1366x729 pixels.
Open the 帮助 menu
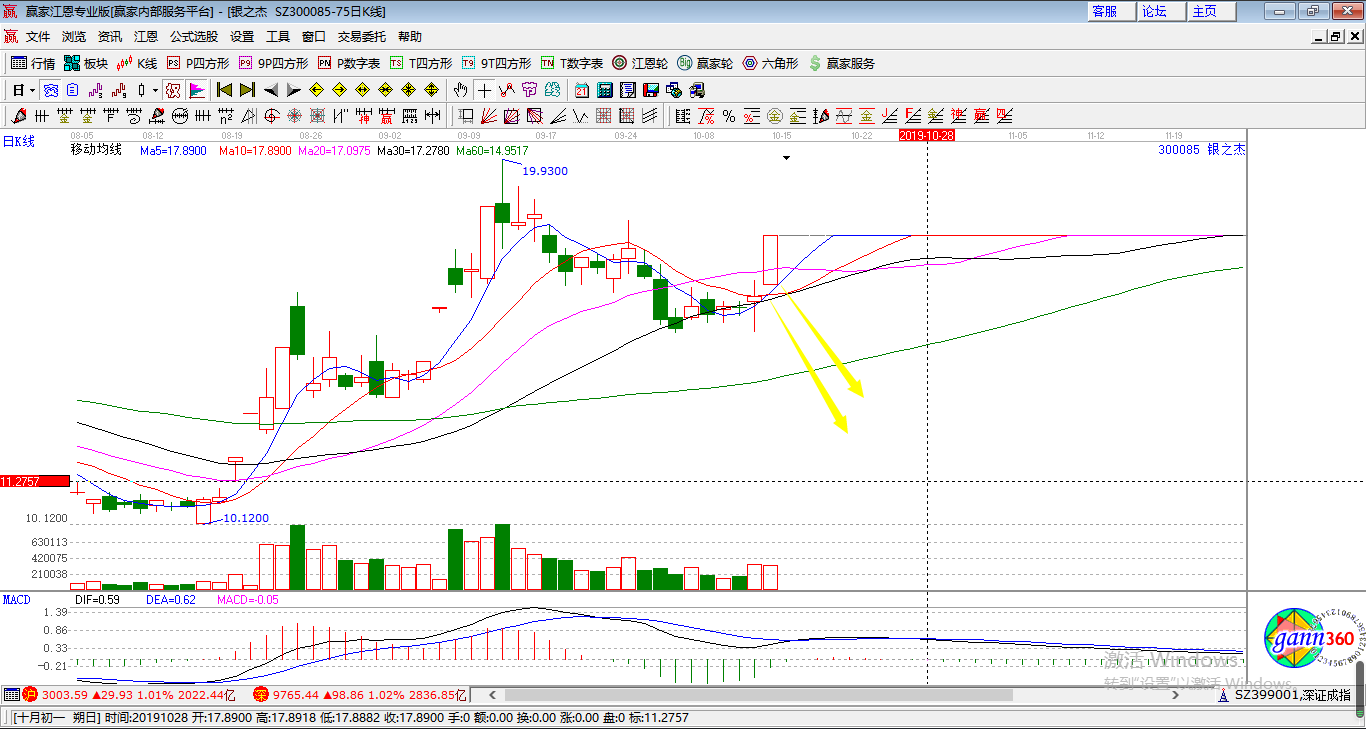[410, 37]
